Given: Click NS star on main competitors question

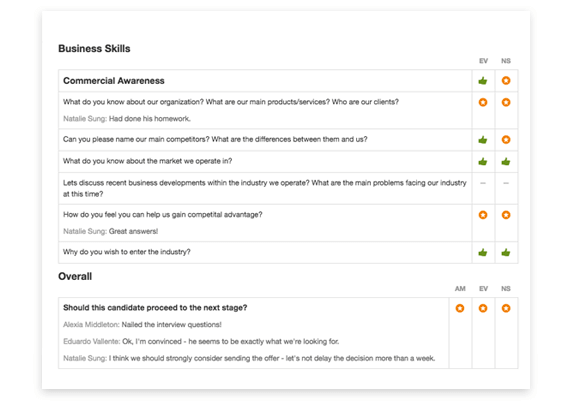Looking at the screenshot, I should [506, 140].
